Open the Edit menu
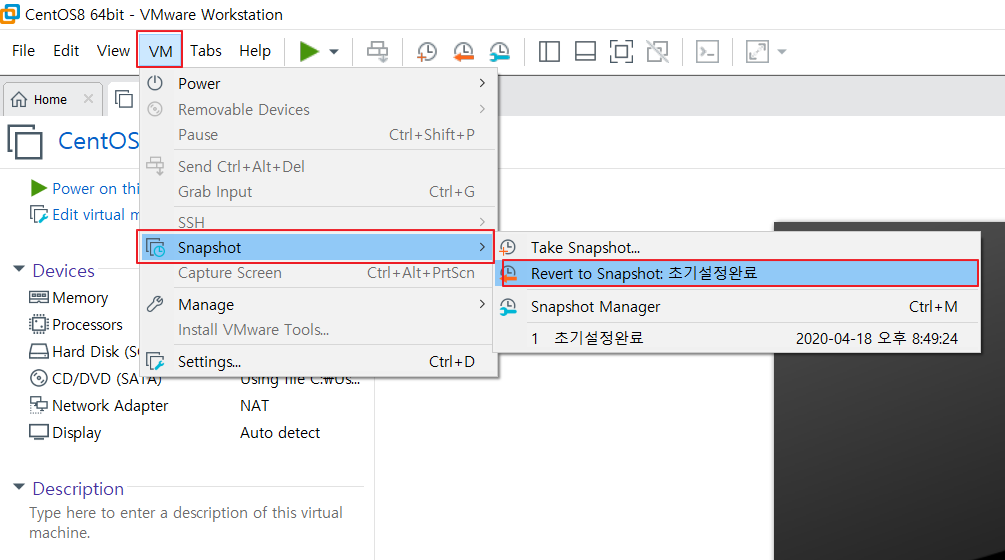1005x560 pixels. click(66, 51)
